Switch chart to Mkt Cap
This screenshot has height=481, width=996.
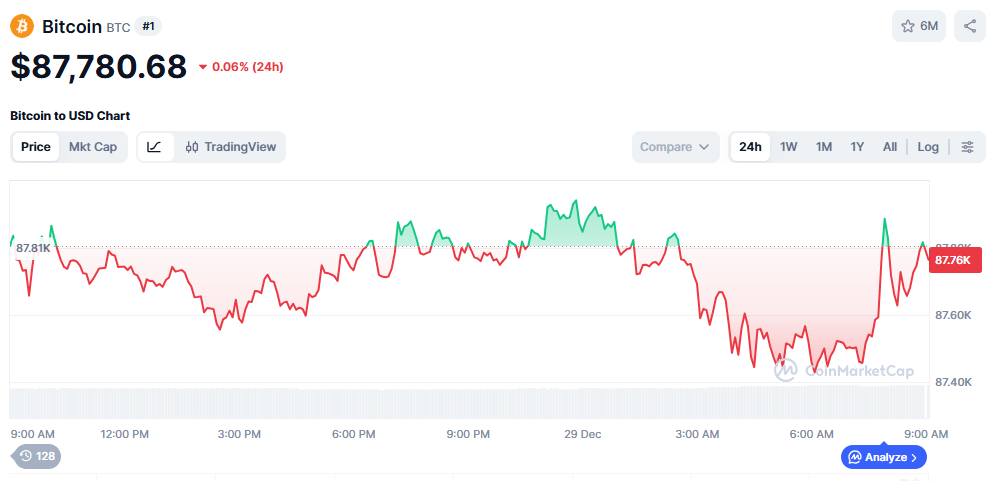(92, 147)
